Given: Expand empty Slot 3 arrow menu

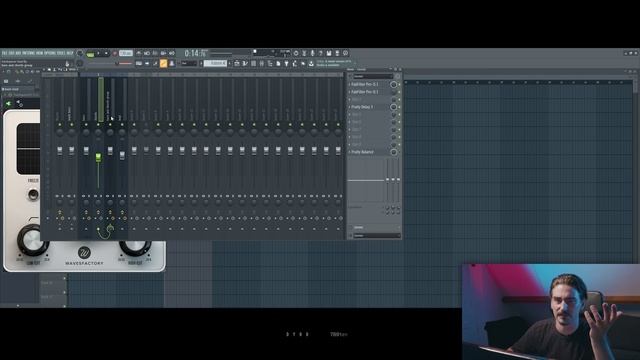Looking at the screenshot, I should click(x=349, y=100).
